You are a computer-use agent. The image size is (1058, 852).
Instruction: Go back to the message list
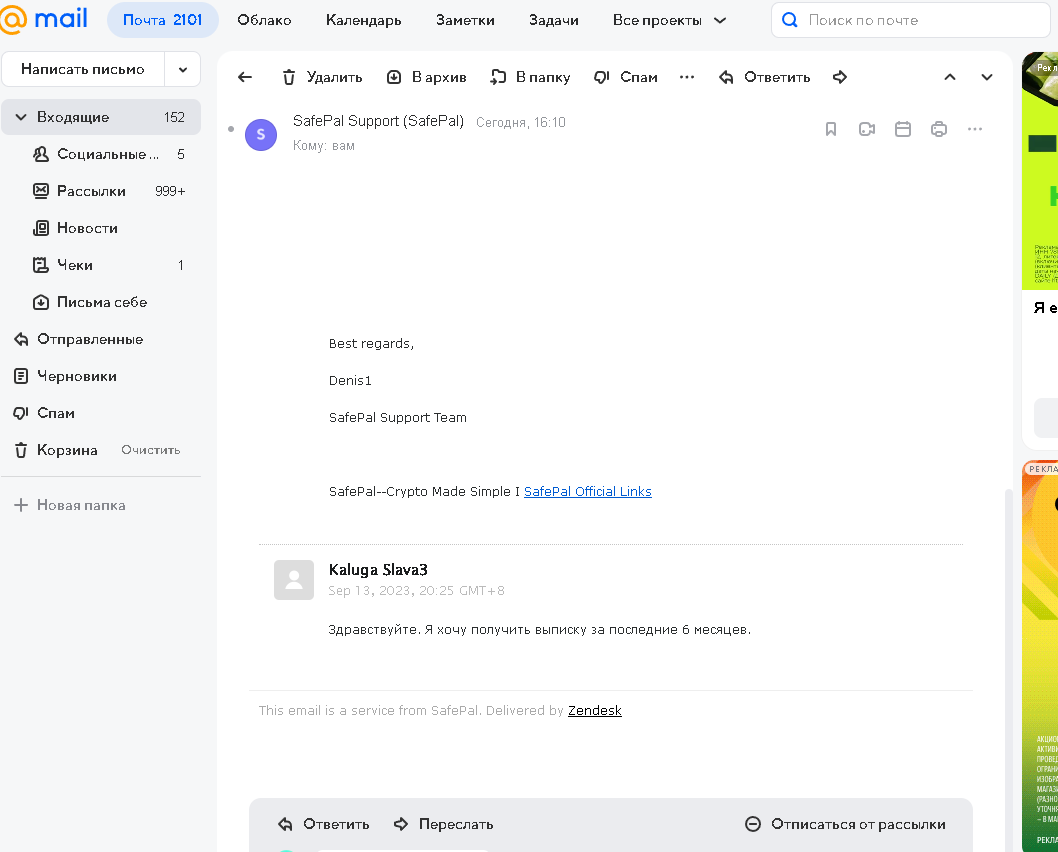pos(245,77)
